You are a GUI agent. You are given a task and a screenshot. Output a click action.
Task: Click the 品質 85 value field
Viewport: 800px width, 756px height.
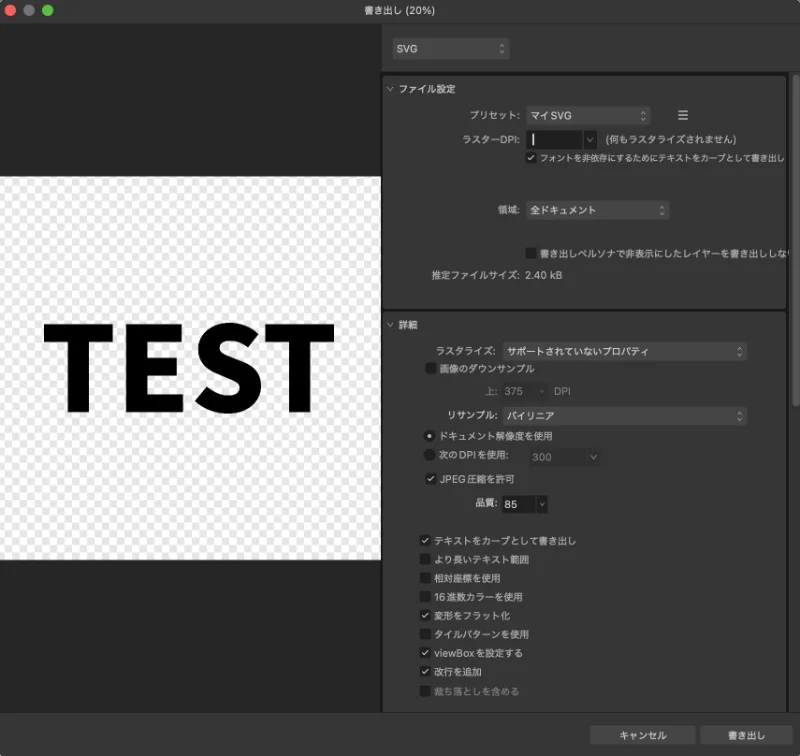(519, 504)
